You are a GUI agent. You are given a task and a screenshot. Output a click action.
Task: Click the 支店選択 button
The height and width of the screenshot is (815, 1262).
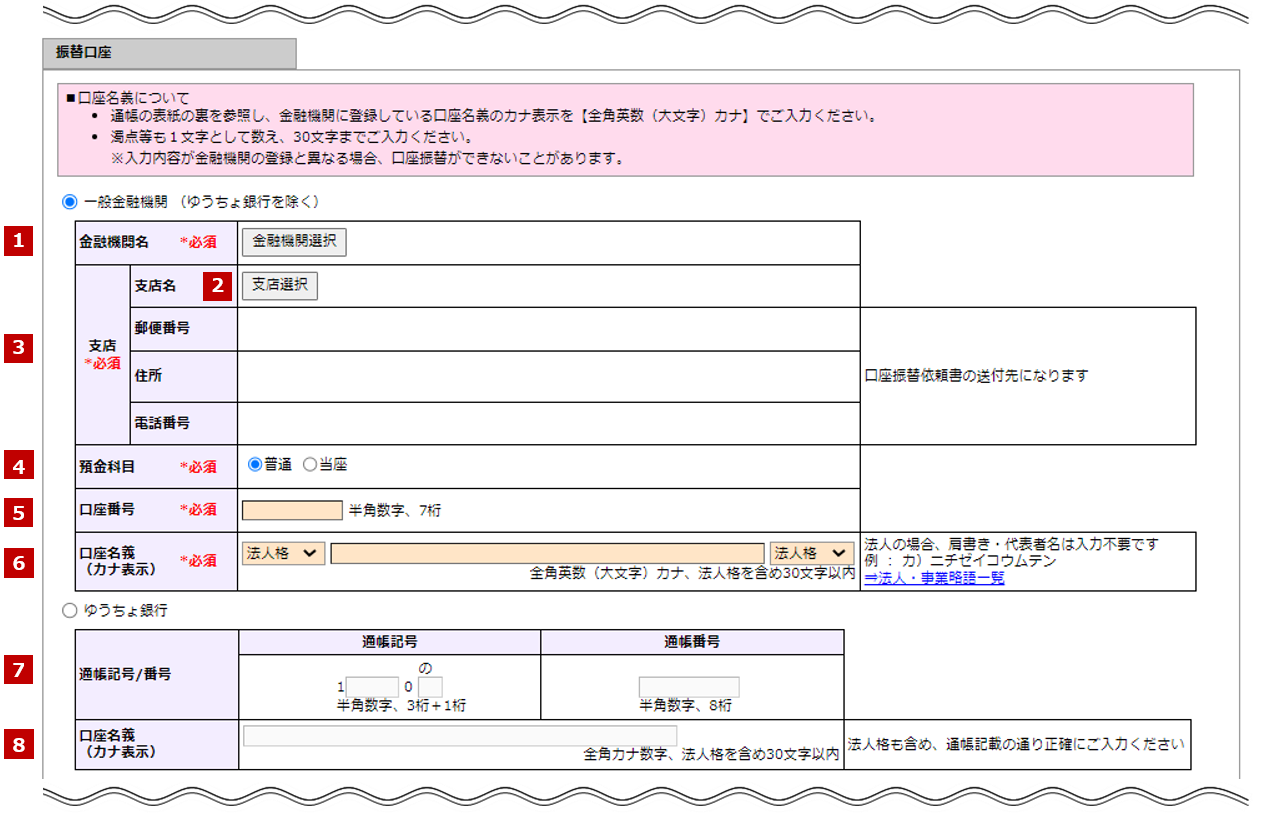click(279, 285)
